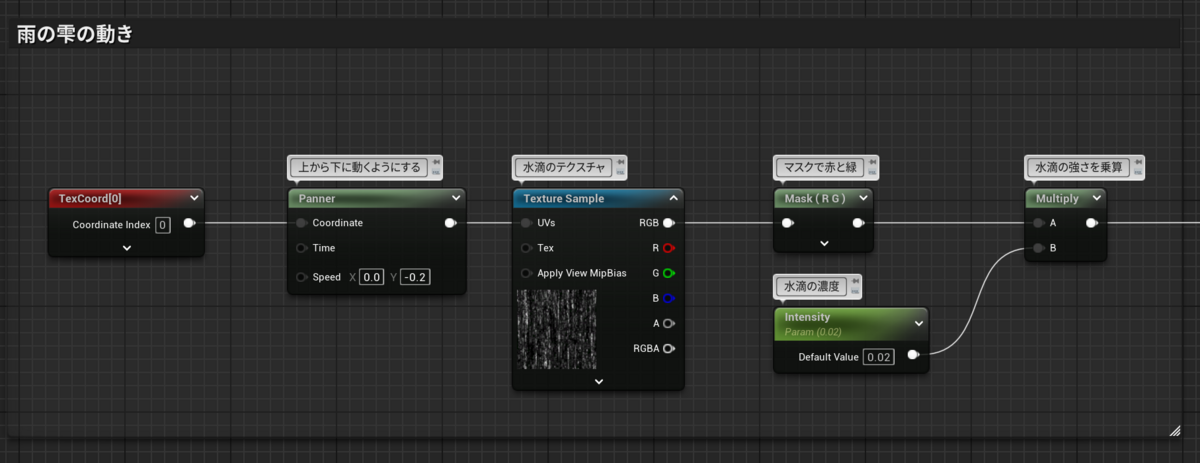1200x463 pixels.
Task: Click the blue B output pin
Action: [x=668, y=298]
